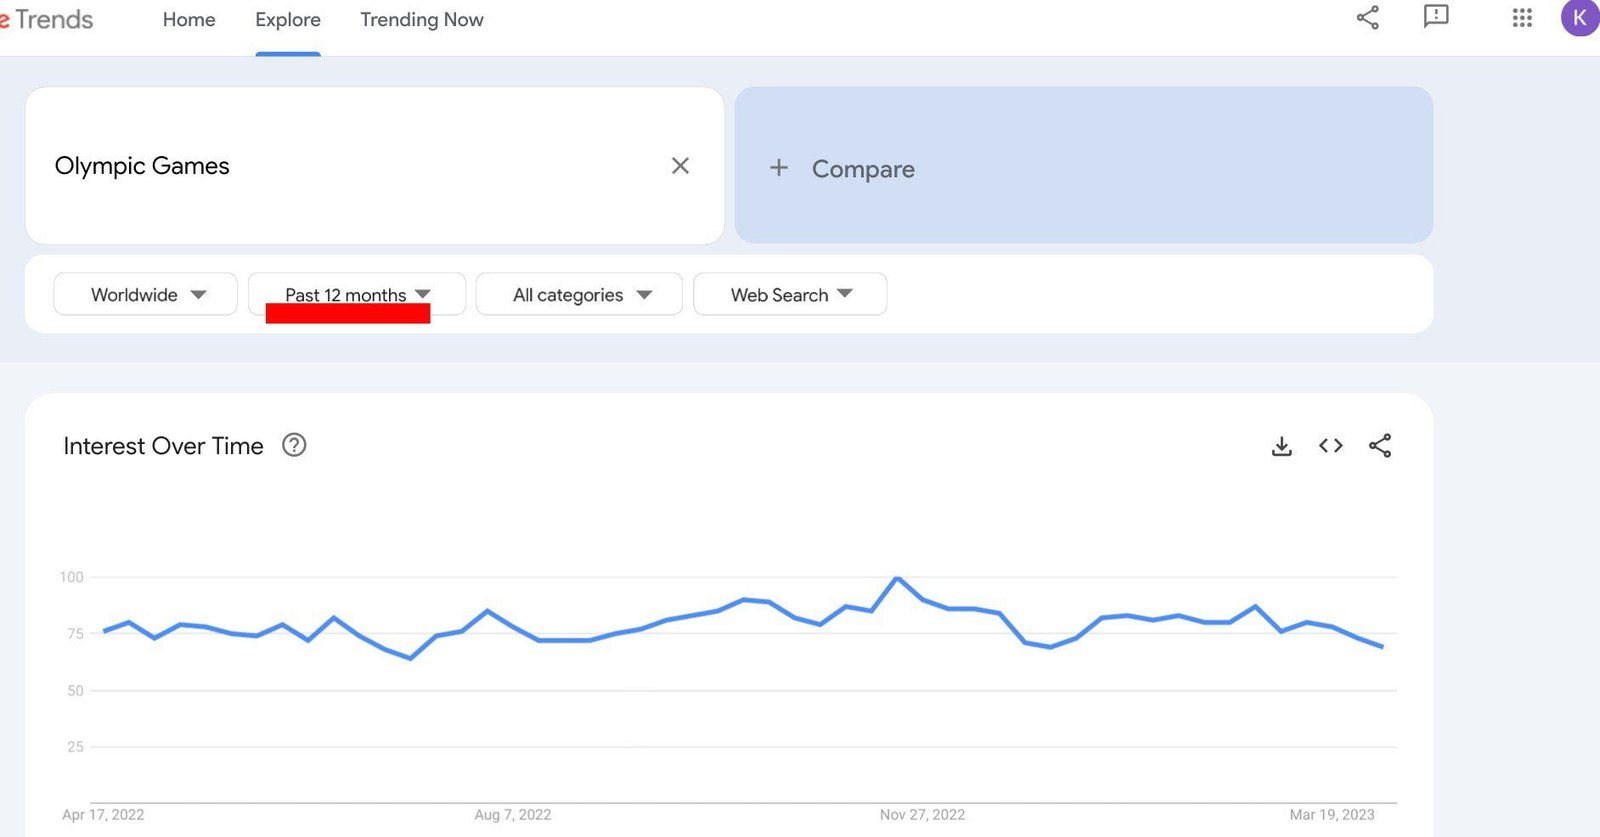Image resolution: width=1600 pixels, height=837 pixels.
Task: Open the send feedback icon
Action: (1436, 17)
